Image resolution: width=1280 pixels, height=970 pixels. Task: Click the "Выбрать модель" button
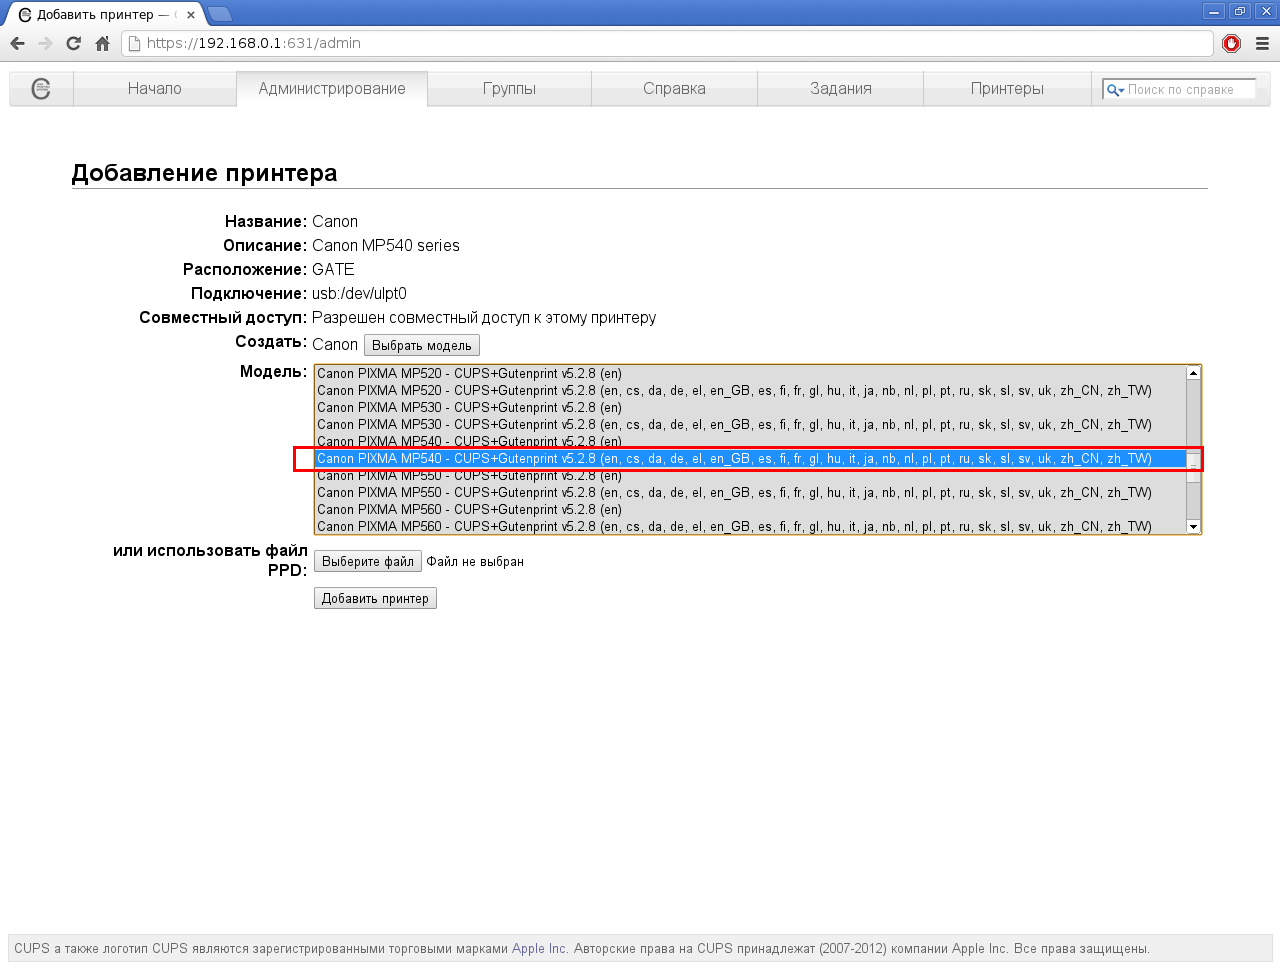point(422,345)
